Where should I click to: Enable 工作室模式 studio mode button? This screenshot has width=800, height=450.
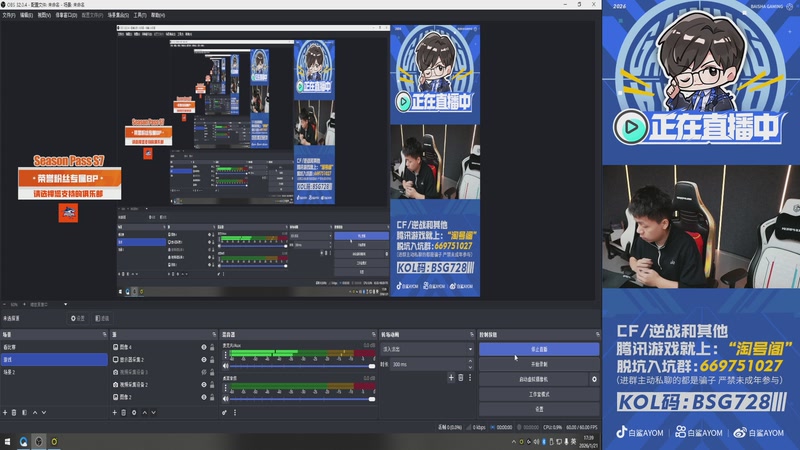click(x=539, y=394)
